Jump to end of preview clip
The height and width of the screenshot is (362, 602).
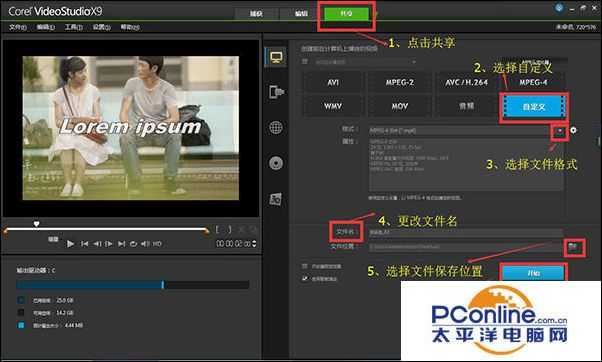121,244
